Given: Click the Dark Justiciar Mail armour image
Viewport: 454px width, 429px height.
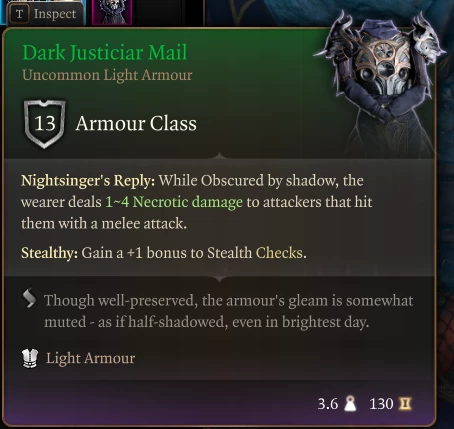Looking at the screenshot, I should (380, 83).
